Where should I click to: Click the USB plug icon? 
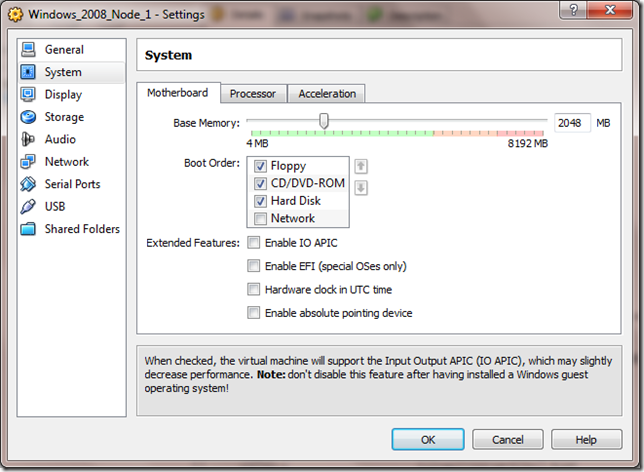pos(28,207)
